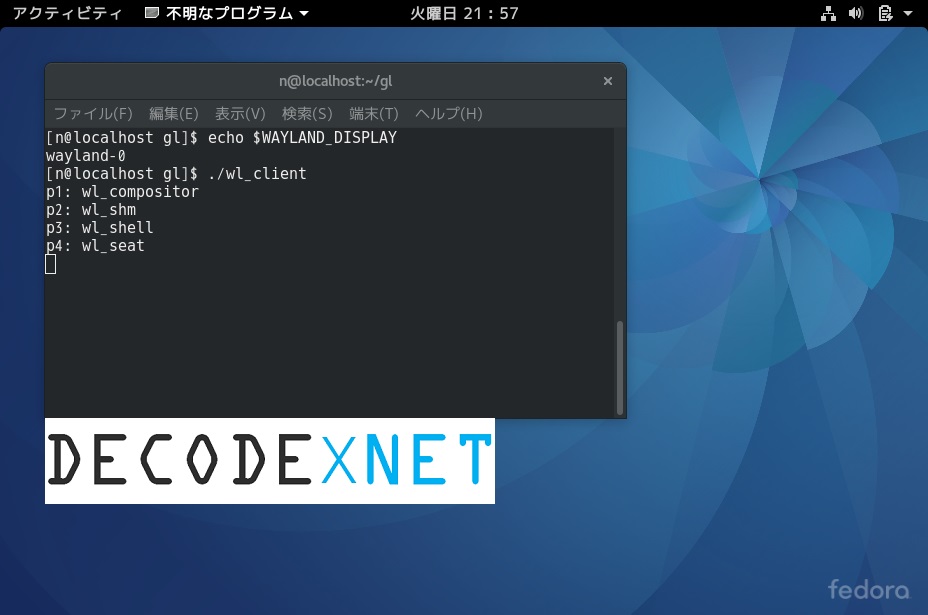The width and height of the screenshot is (928, 615).
Task: Click the battery power icon
Action: click(884, 13)
